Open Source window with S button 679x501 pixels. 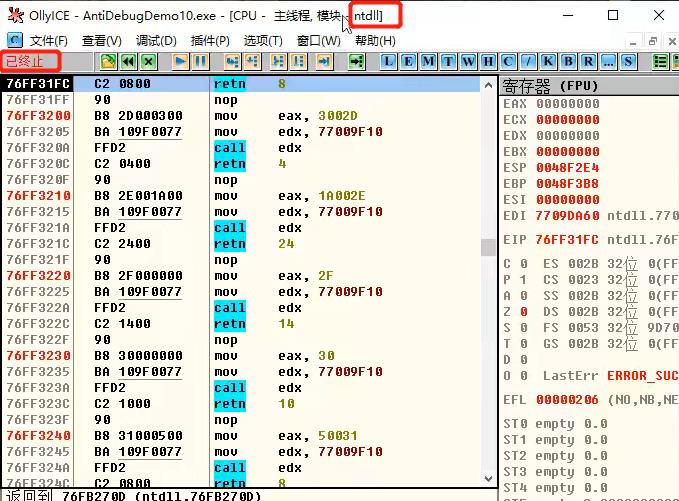pyautogui.click(x=629, y=61)
